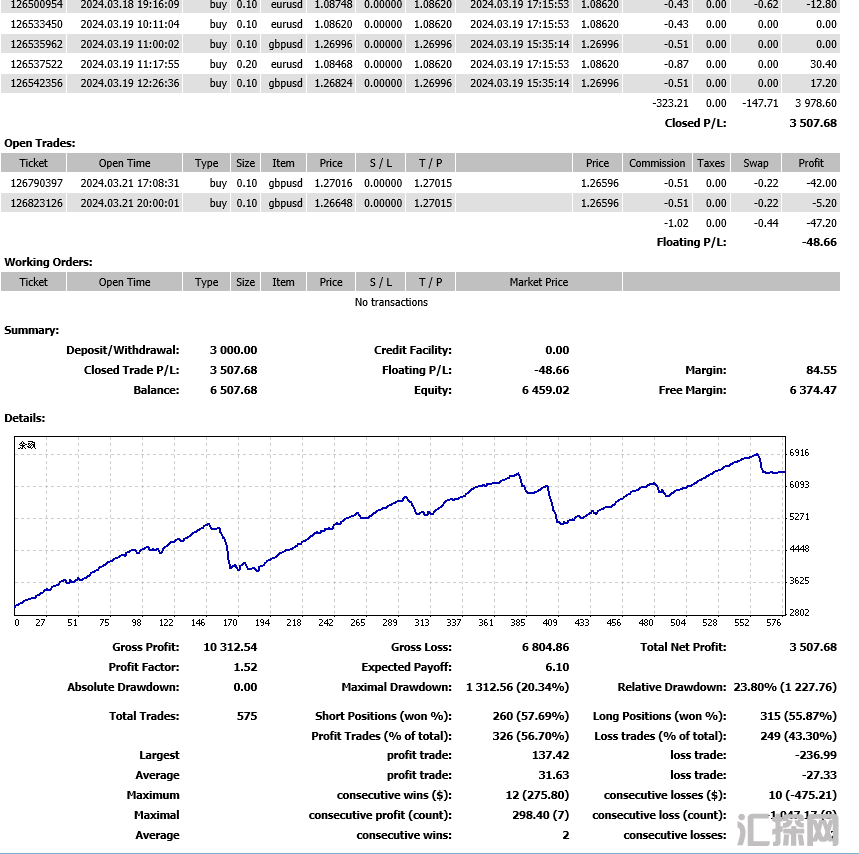Click the Commission column header in Open Trades
Viewport: 859px width, 854px height.
657,163
